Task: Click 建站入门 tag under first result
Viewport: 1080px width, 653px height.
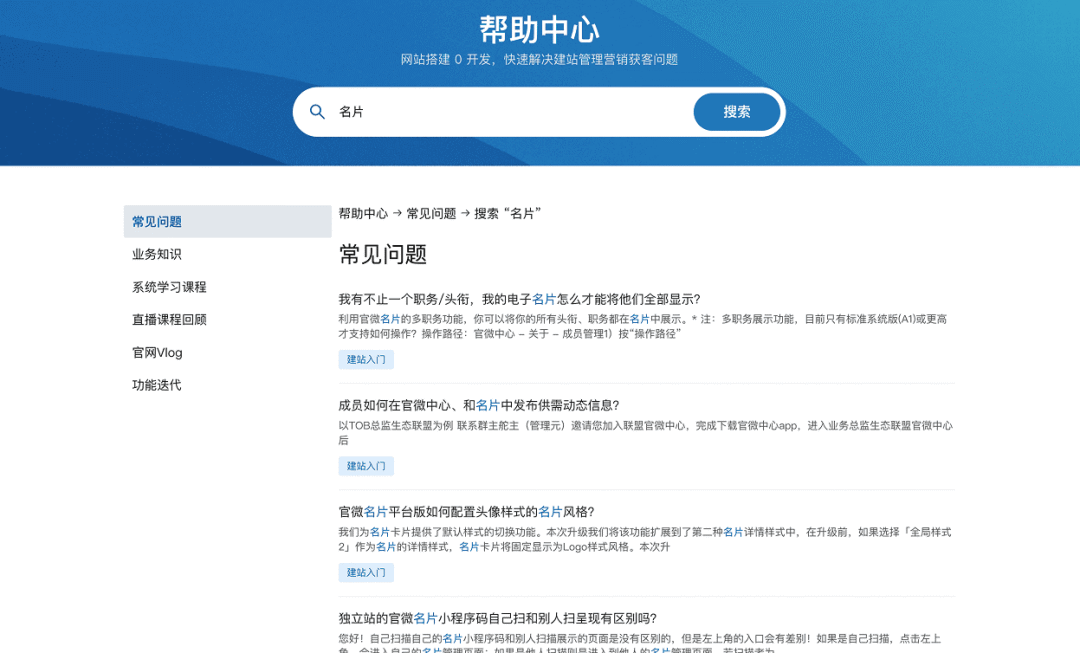Action: 366,360
